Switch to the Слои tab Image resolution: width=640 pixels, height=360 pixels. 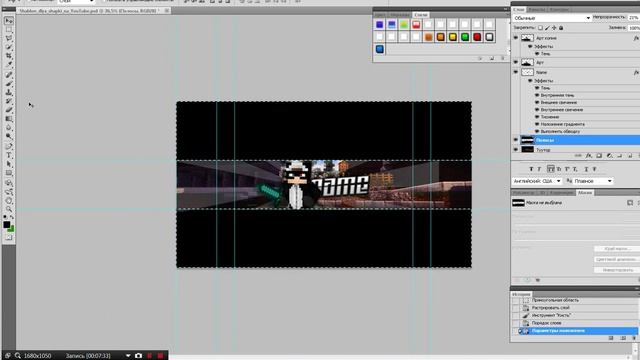click(518, 9)
